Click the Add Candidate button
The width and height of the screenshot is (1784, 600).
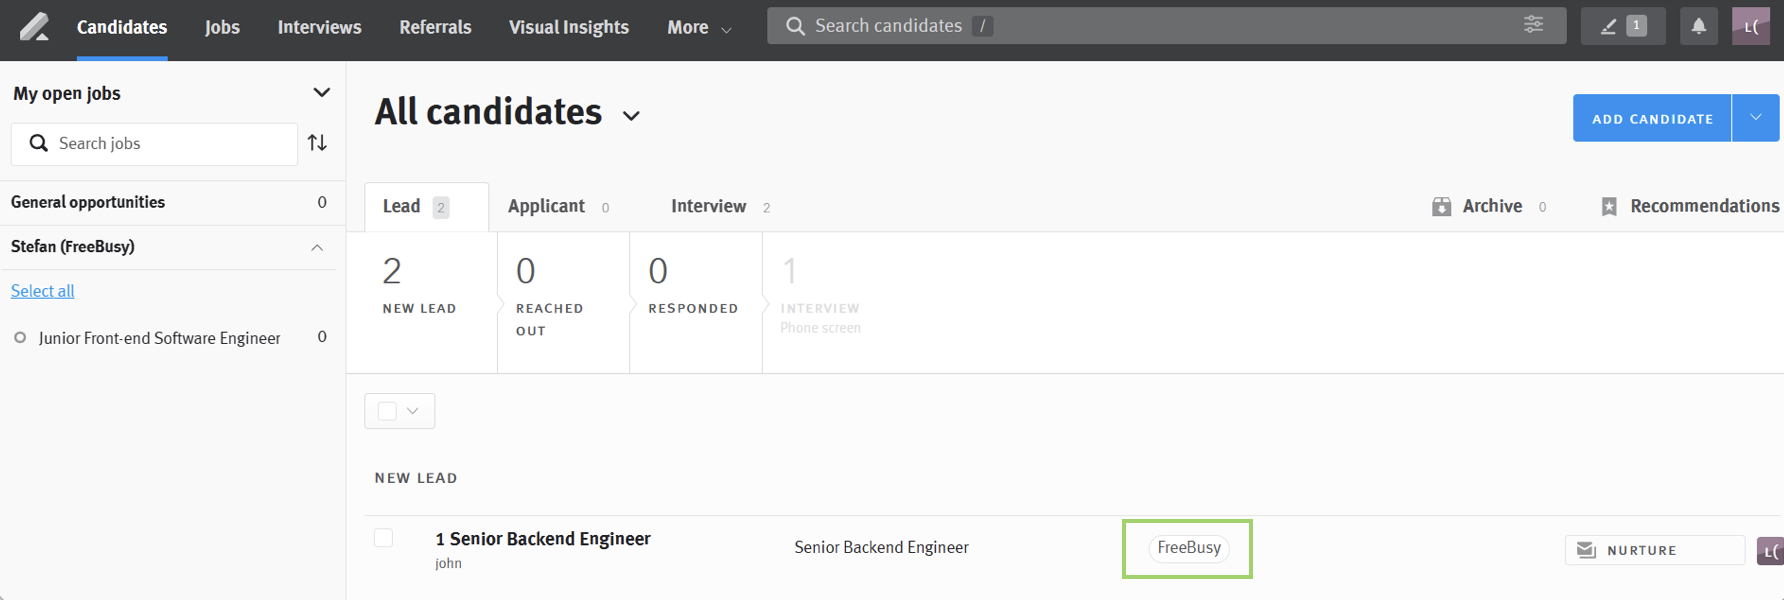(1652, 118)
